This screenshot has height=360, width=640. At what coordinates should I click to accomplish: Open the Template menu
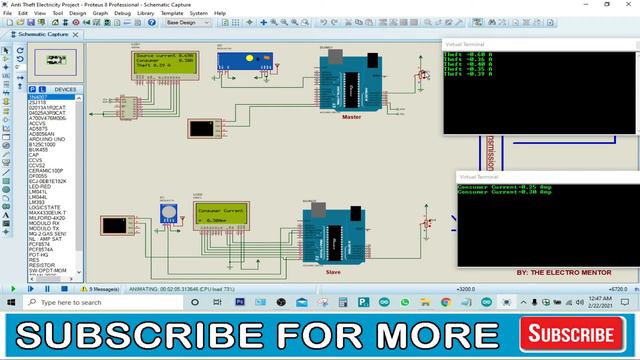click(172, 13)
